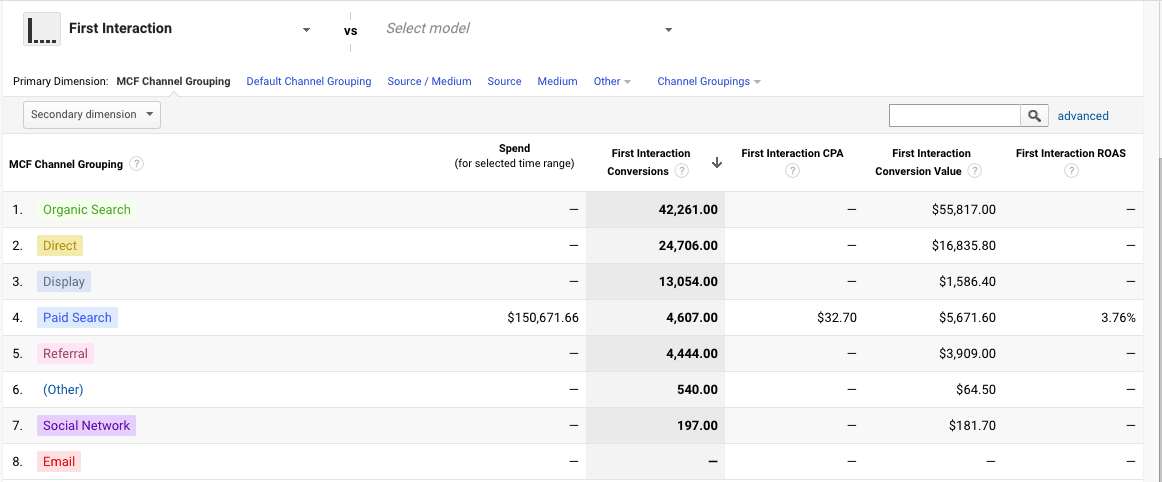Select the Medium primary dimension

pos(557,82)
